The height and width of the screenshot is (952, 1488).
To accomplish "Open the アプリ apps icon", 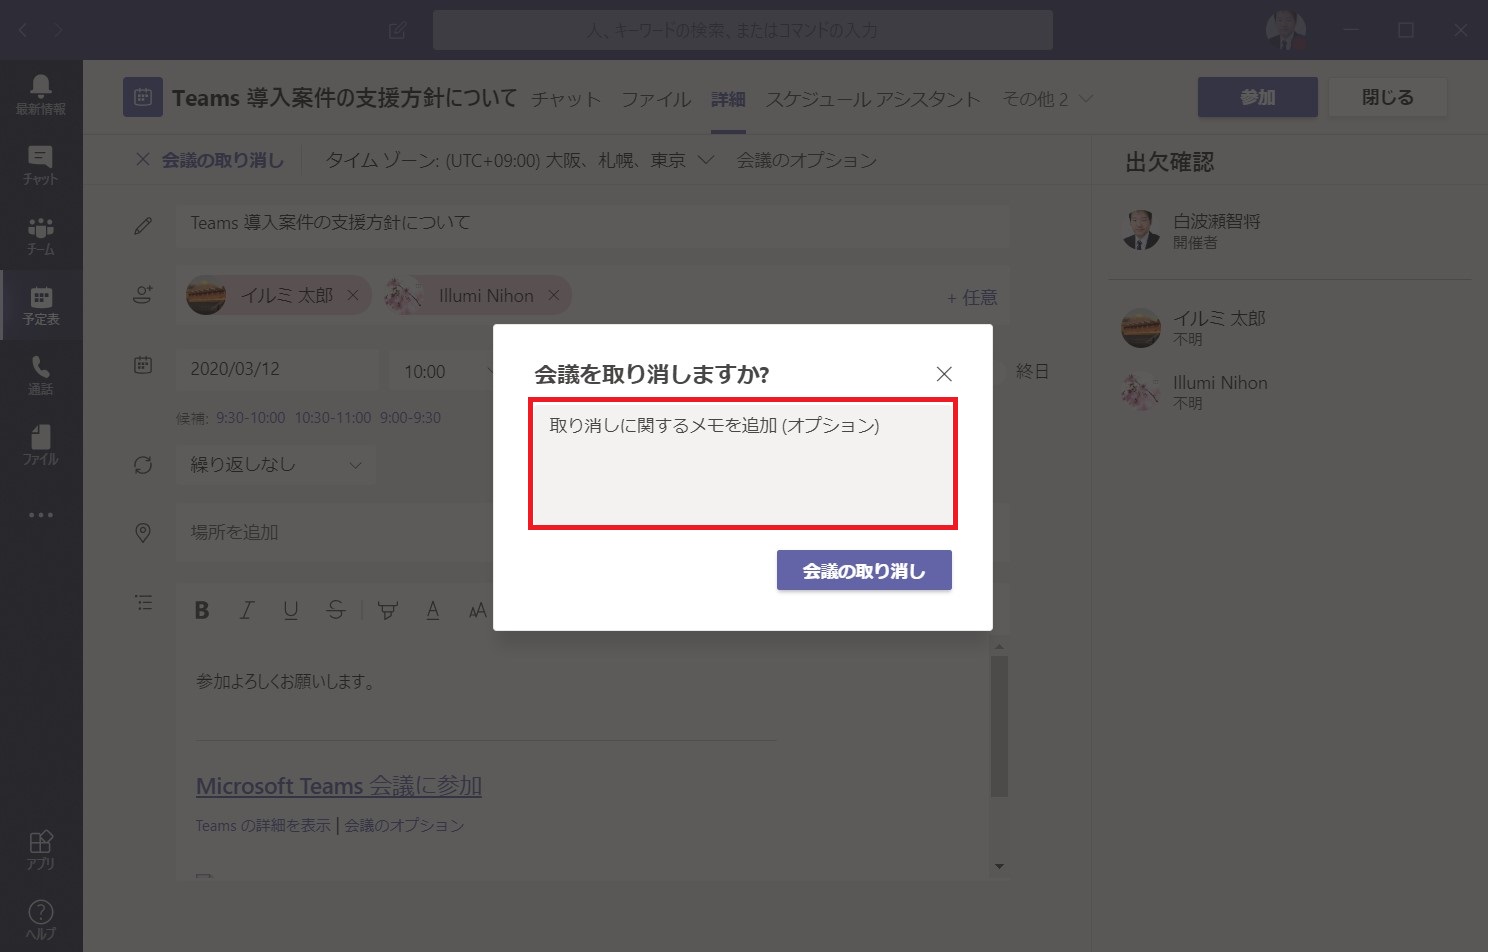I will coord(41,850).
